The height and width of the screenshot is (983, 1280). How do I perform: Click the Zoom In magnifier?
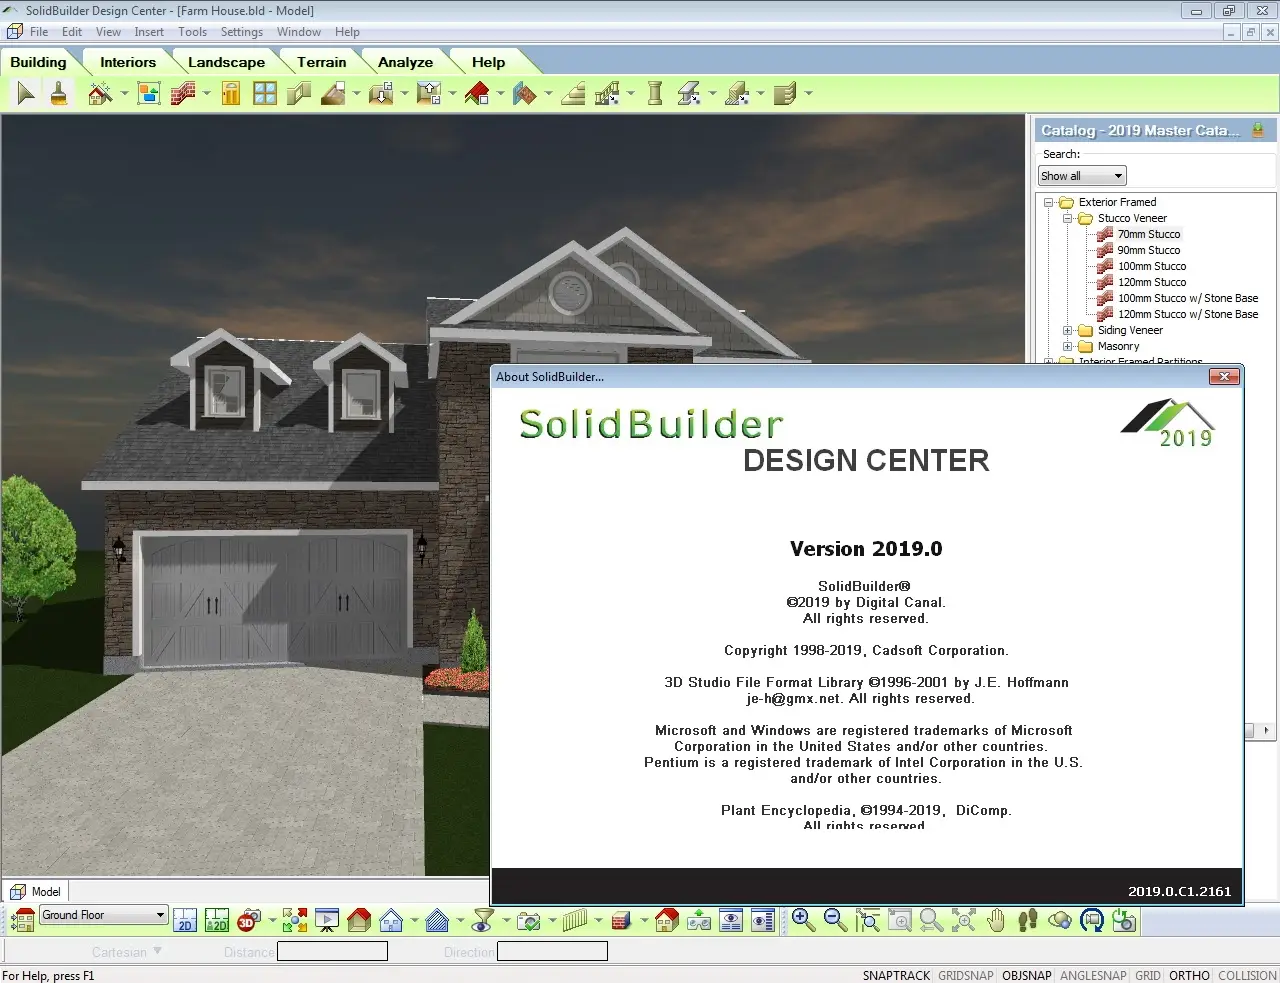(x=803, y=920)
